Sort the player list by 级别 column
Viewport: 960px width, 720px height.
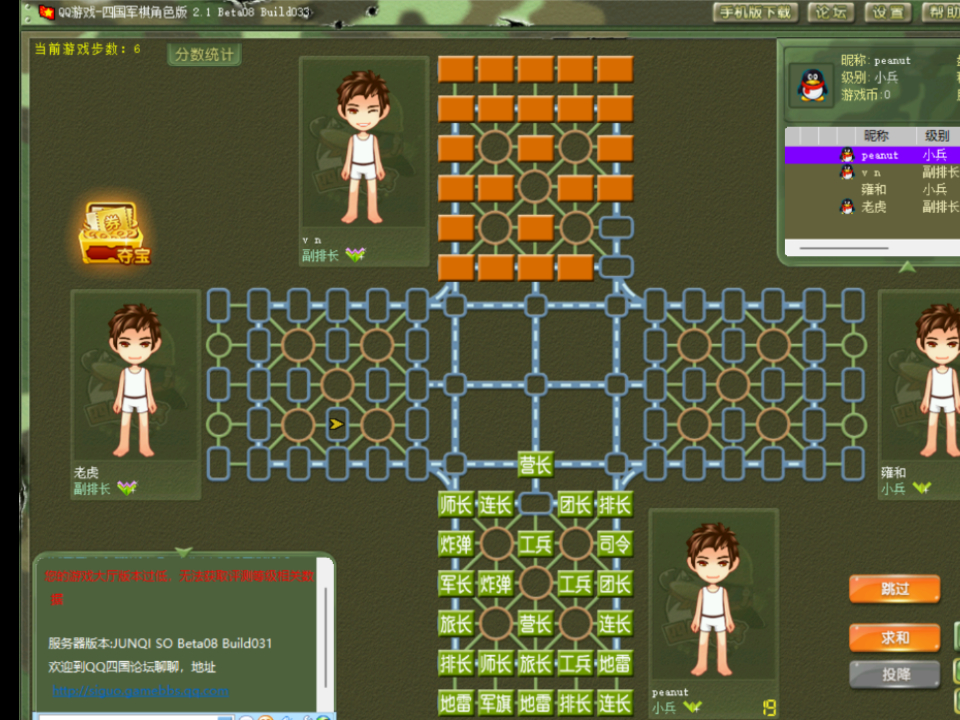coord(937,135)
